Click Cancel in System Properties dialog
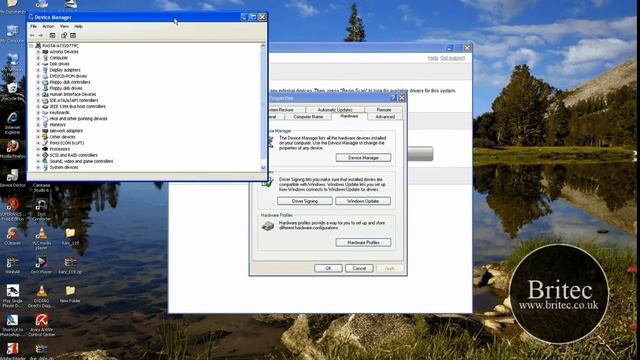This screenshot has height=360, width=640. point(359,268)
